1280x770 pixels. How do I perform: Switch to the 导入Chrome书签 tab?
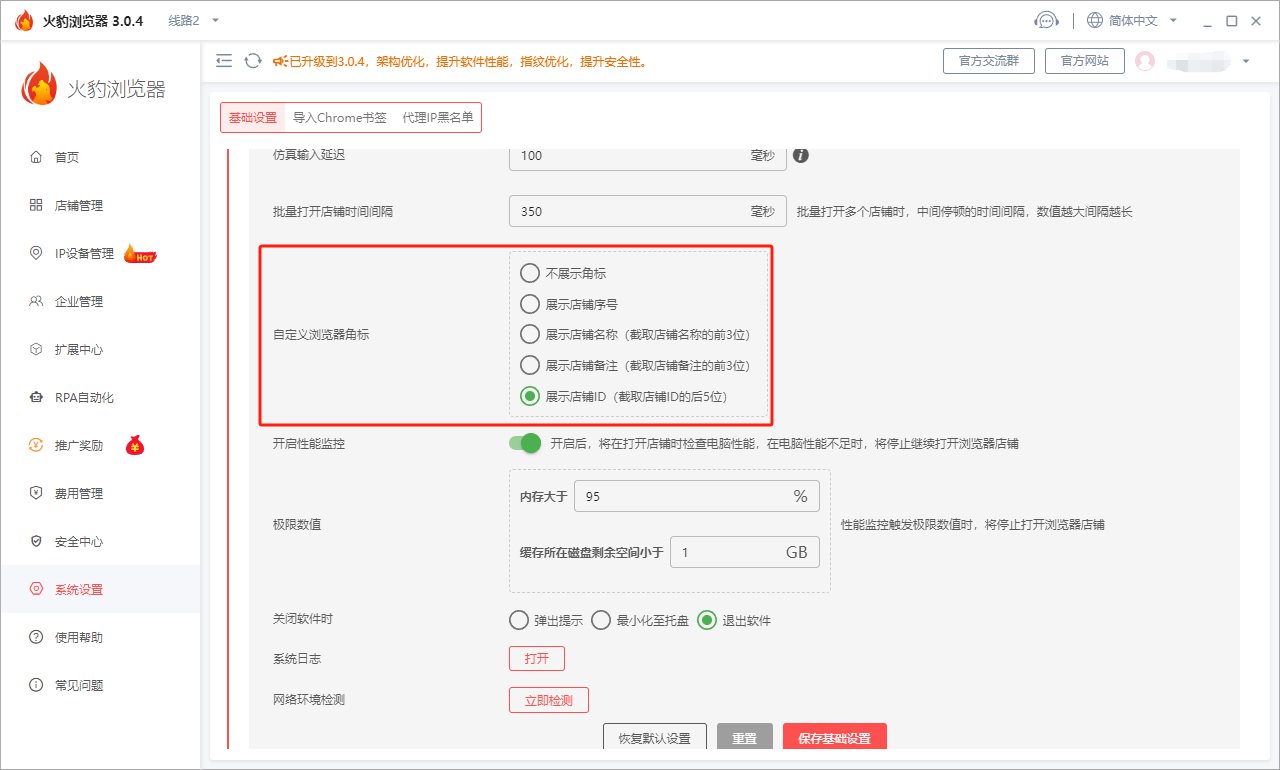(340, 117)
